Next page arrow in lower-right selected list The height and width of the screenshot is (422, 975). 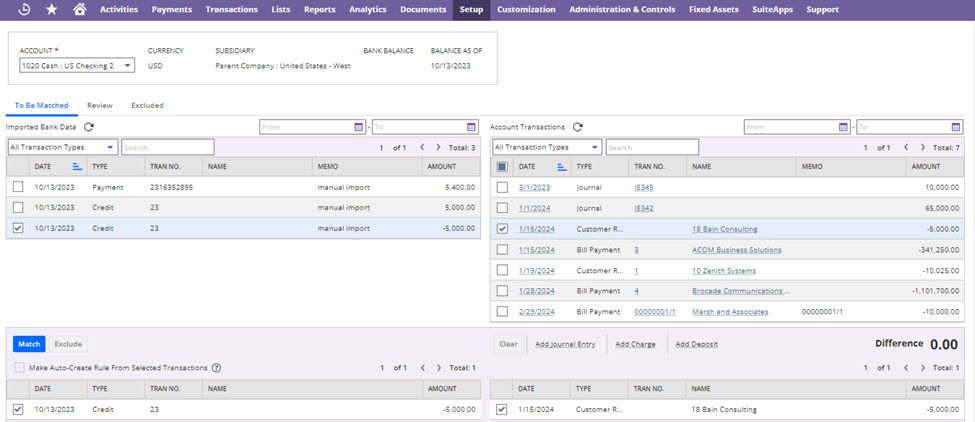pos(922,368)
